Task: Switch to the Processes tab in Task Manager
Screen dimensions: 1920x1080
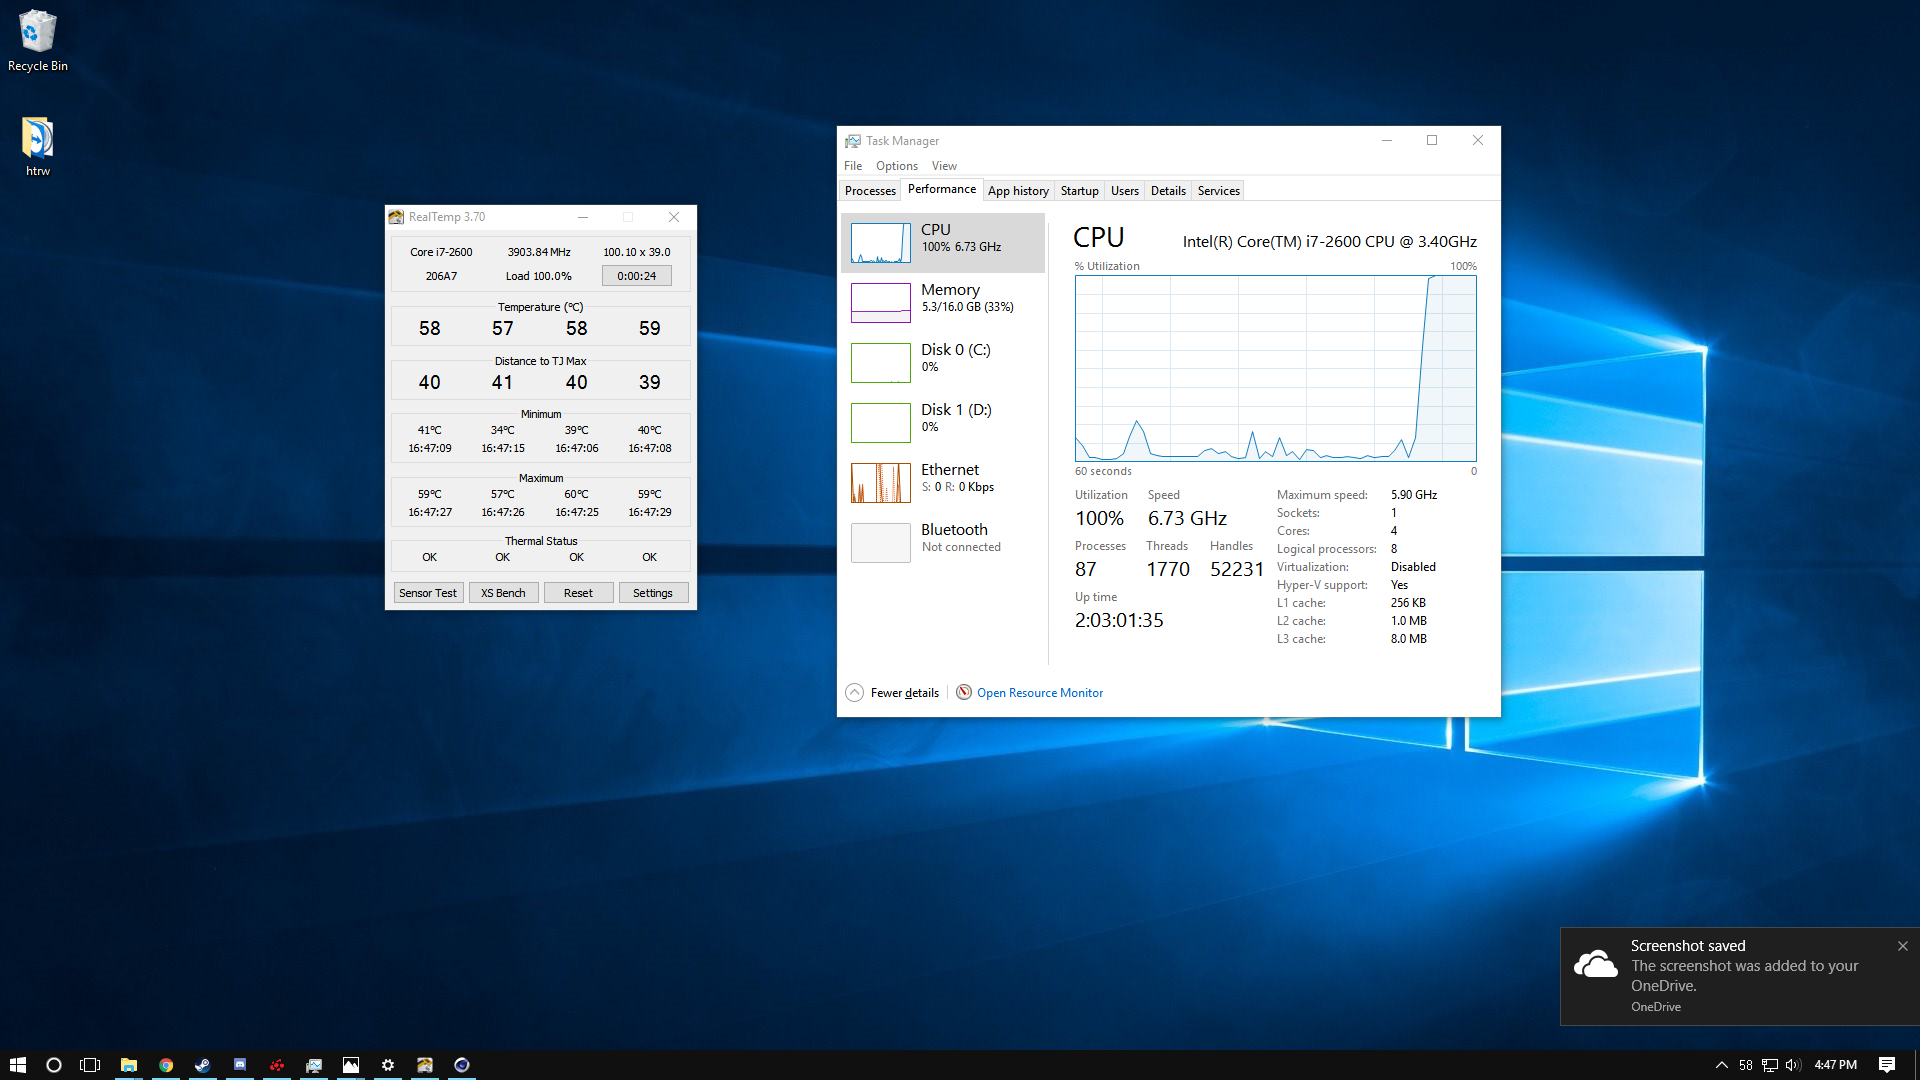Action: (869, 190)
